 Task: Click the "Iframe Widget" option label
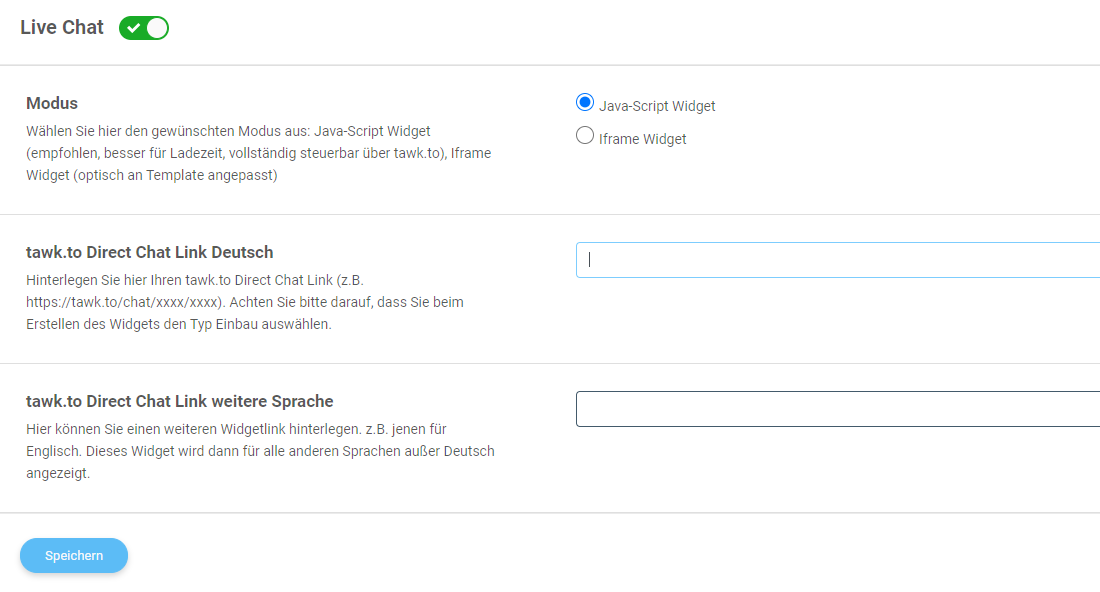[x=642, y=139]
